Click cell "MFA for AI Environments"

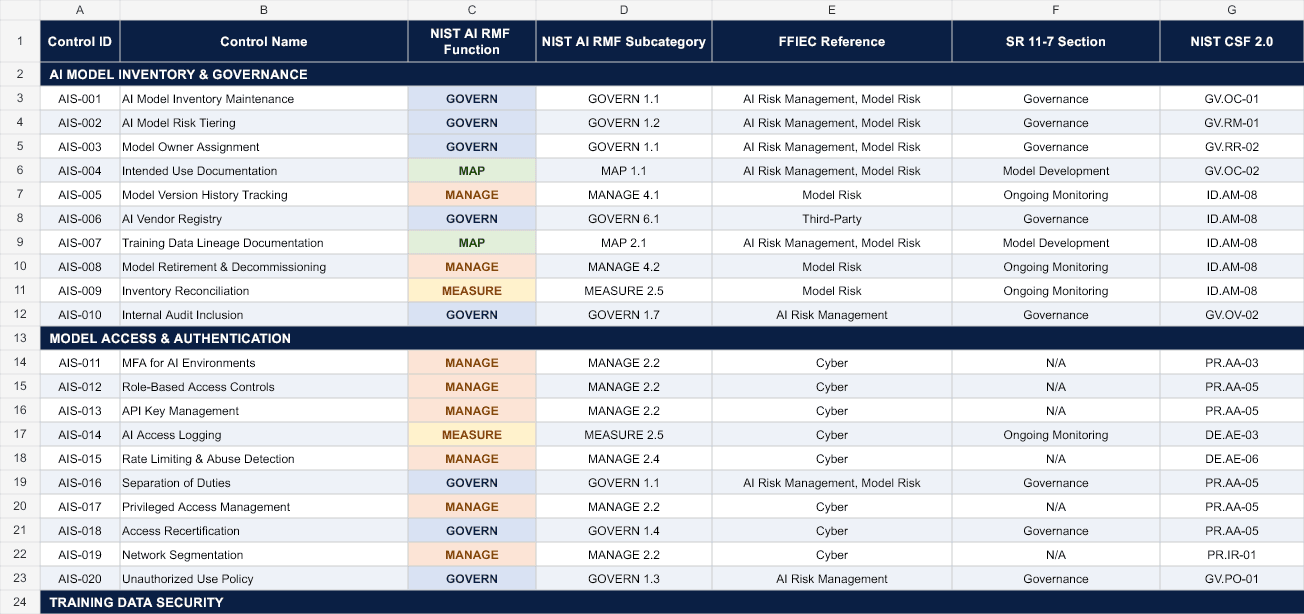click(264, 362)
